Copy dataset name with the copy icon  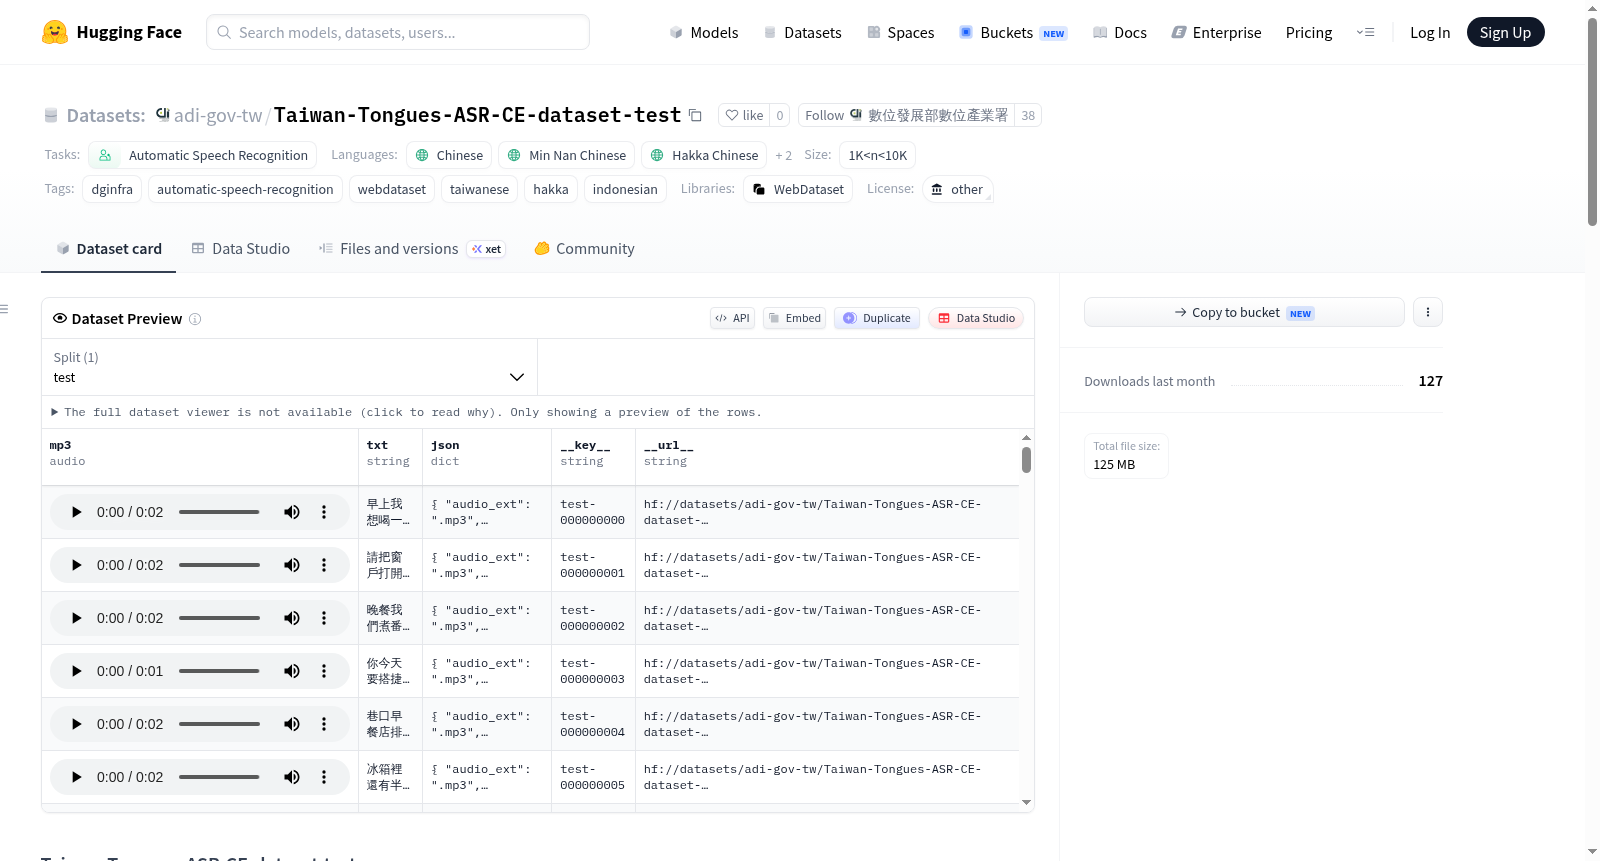(695, 115)
